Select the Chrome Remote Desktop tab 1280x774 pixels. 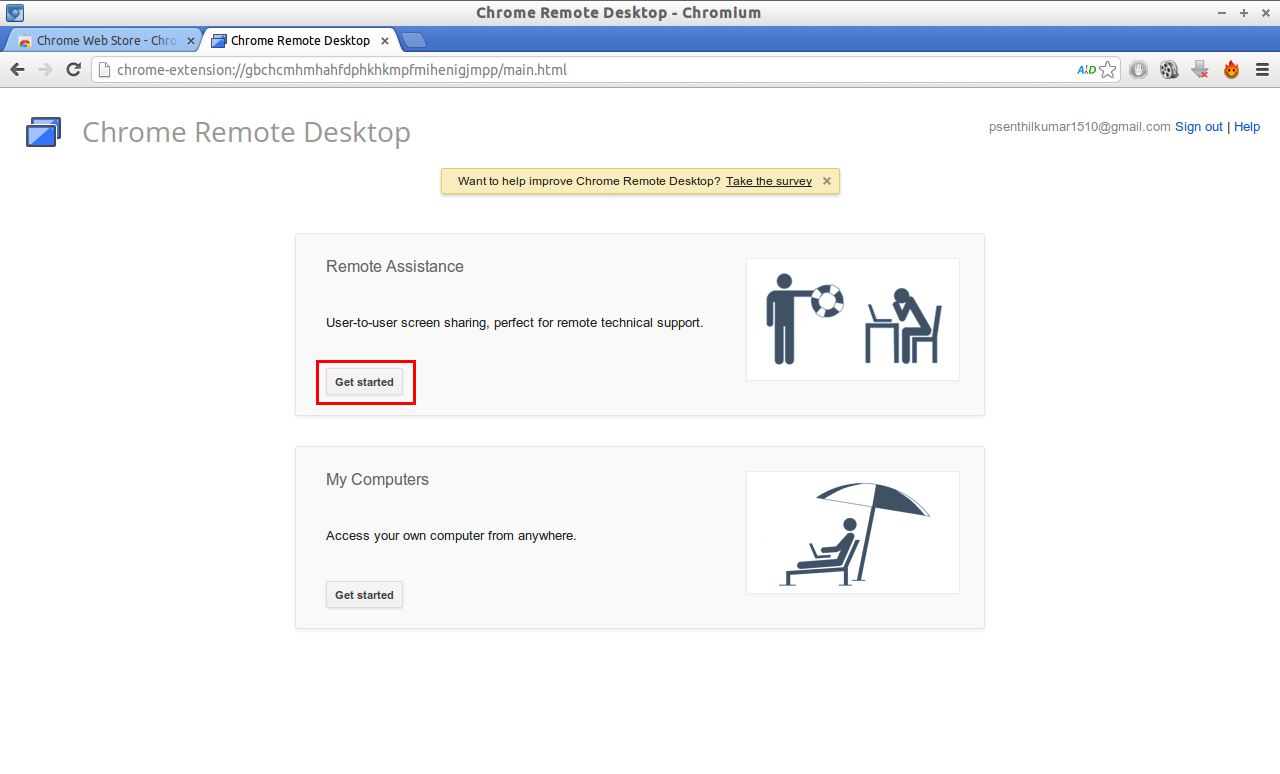300,41
